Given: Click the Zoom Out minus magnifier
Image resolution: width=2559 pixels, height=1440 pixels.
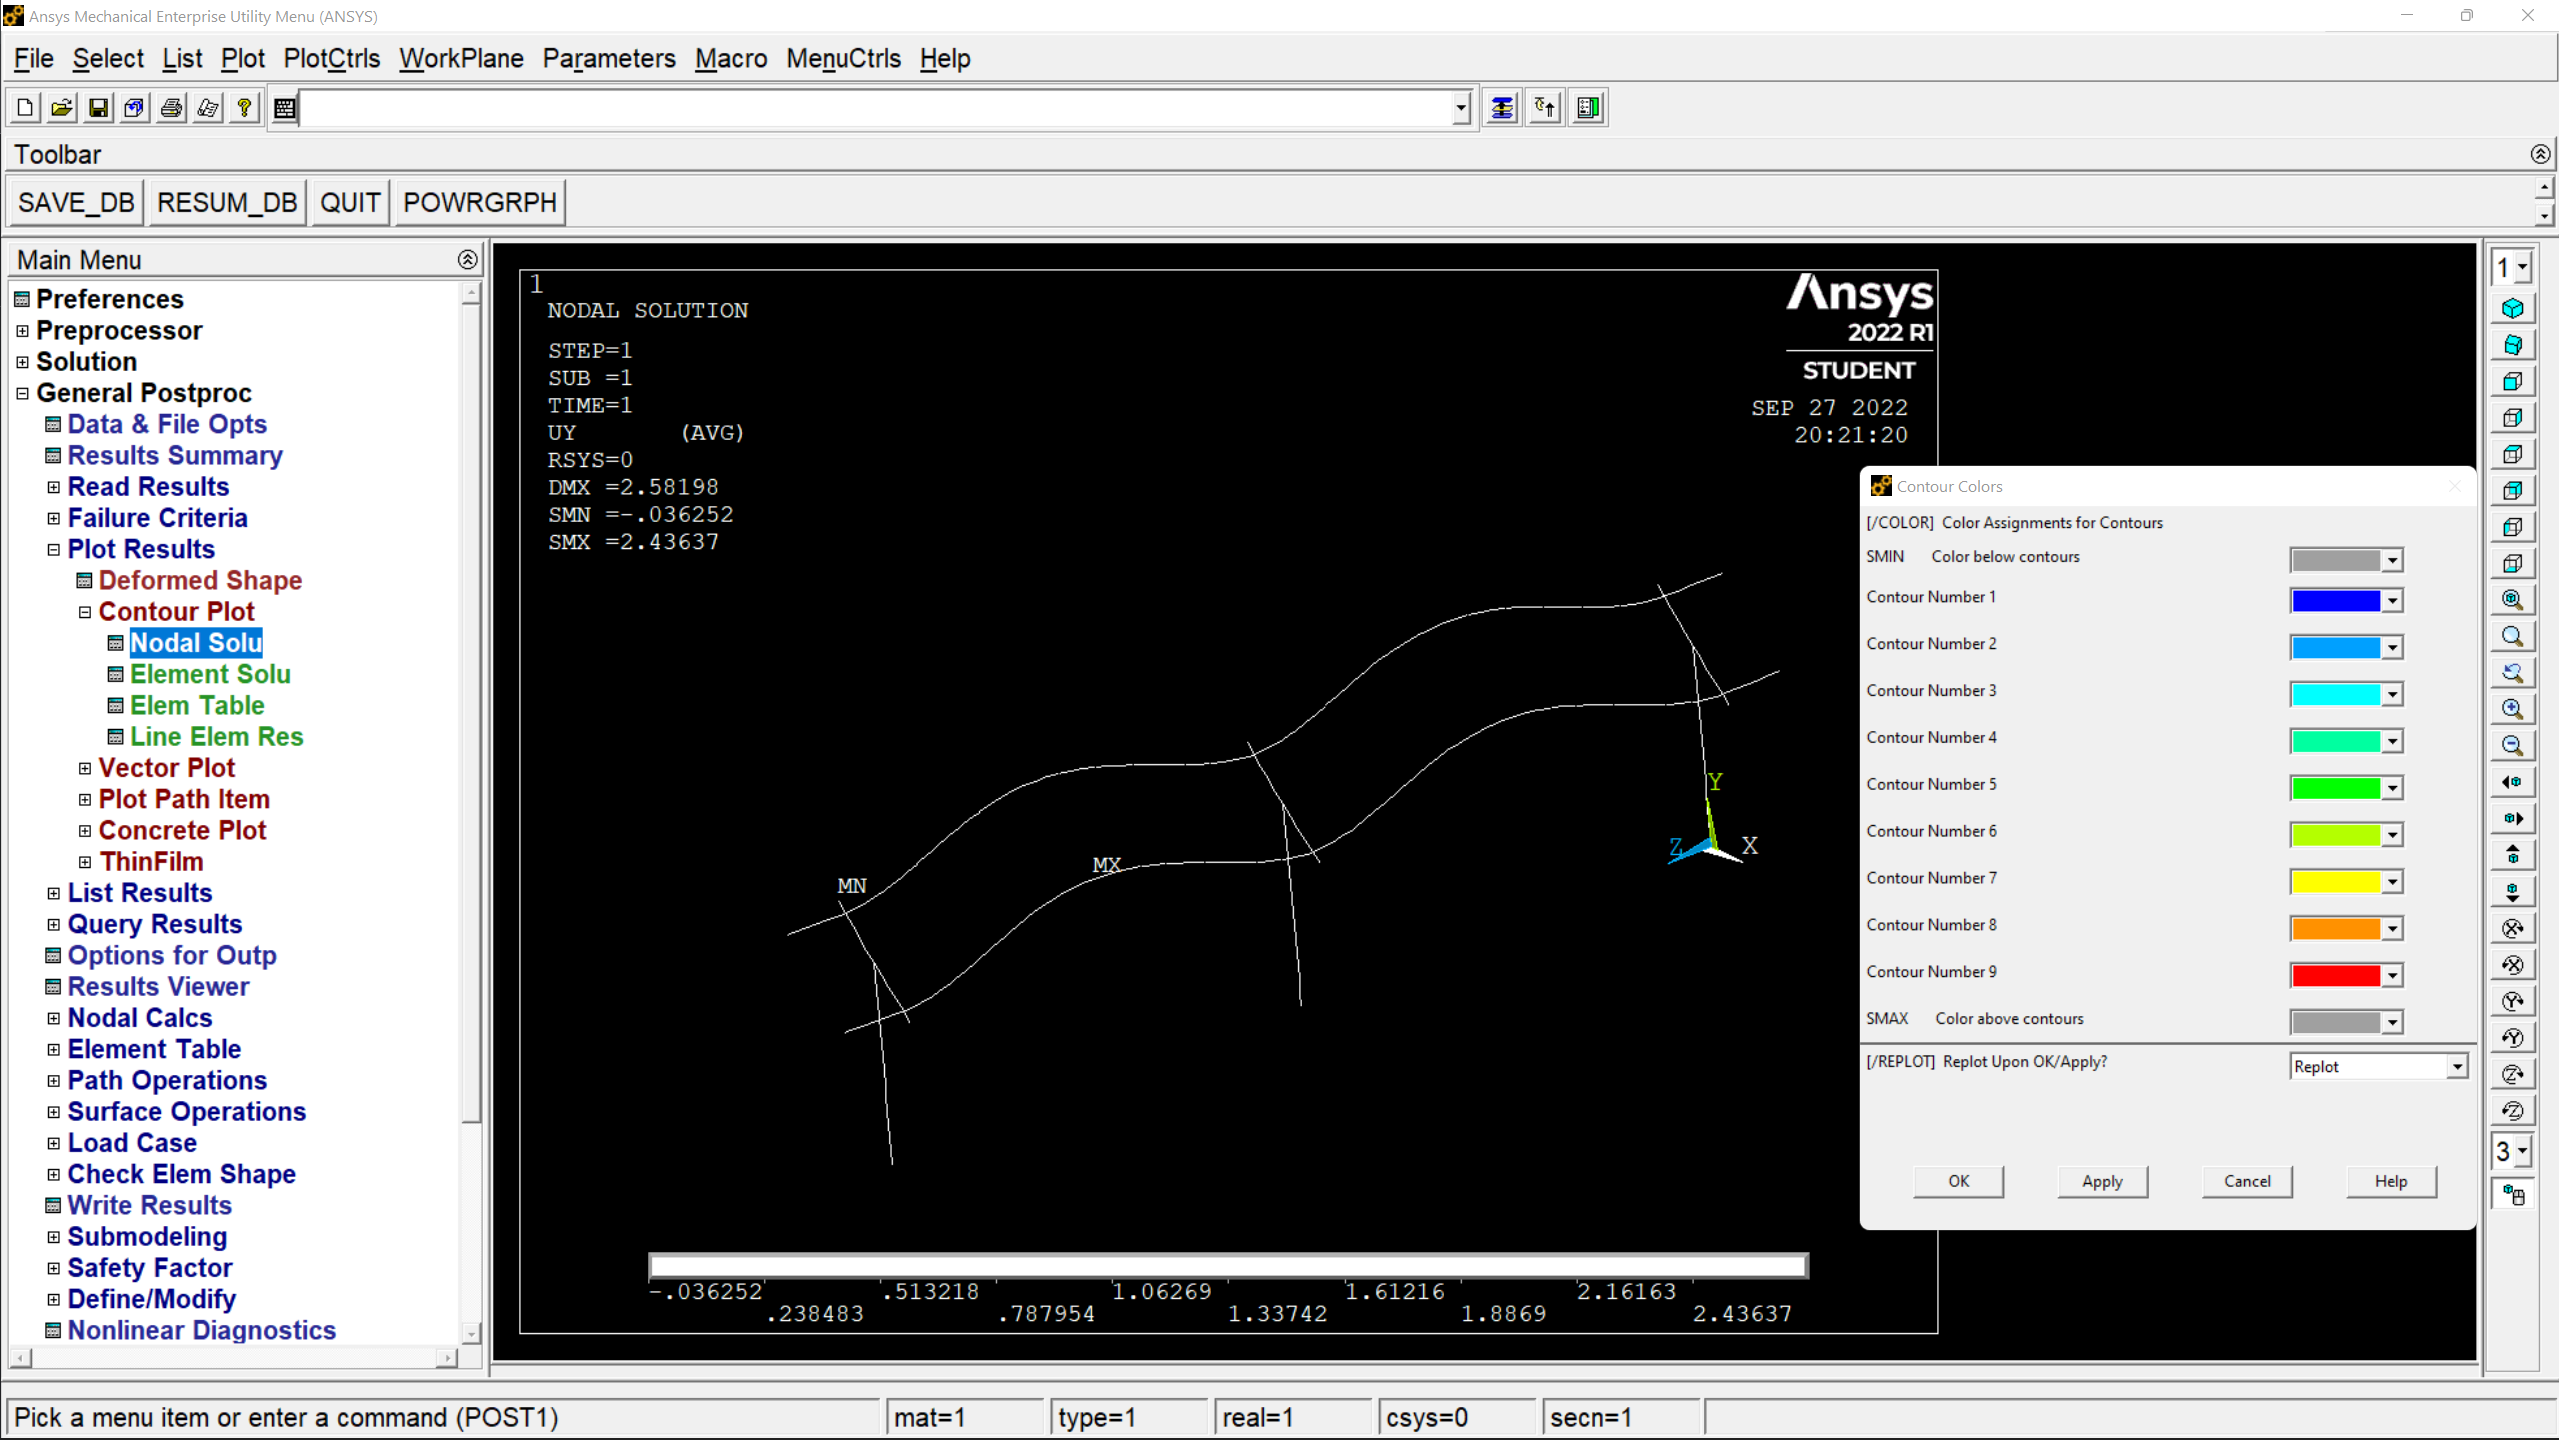Looking at the screenshot, I should [2513, 745].
